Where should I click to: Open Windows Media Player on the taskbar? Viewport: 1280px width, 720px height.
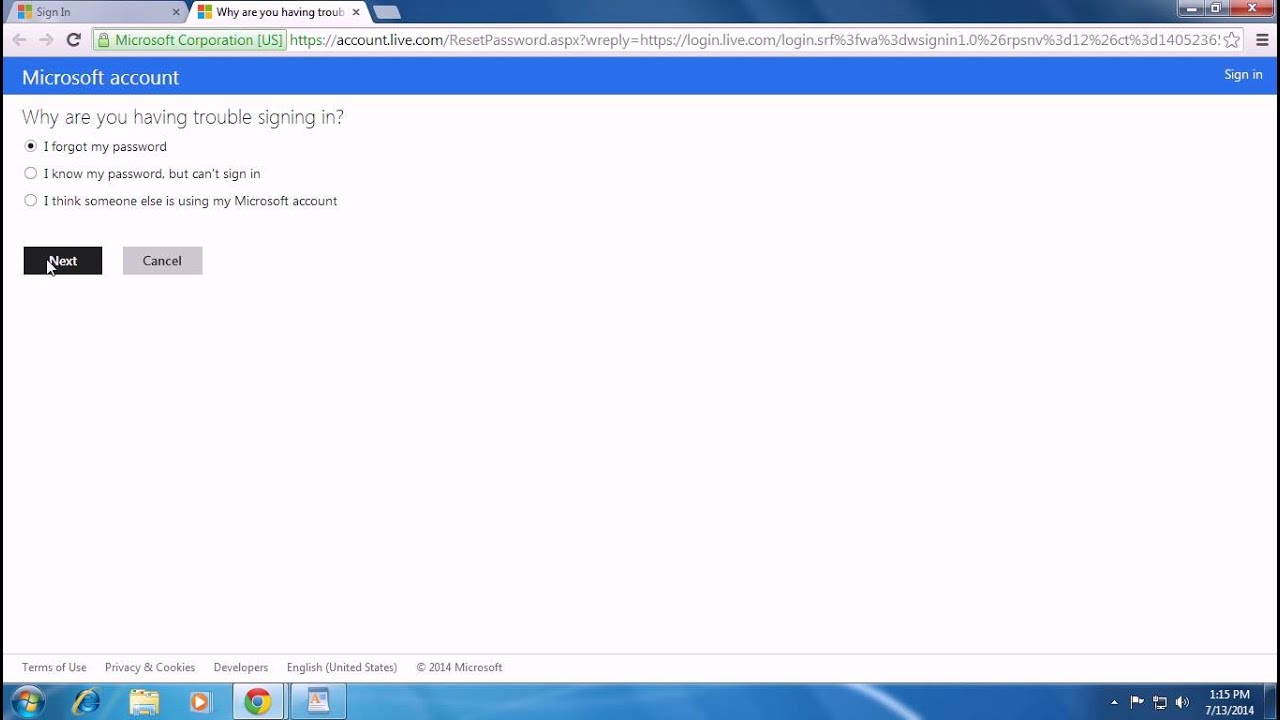coord(200,702)
